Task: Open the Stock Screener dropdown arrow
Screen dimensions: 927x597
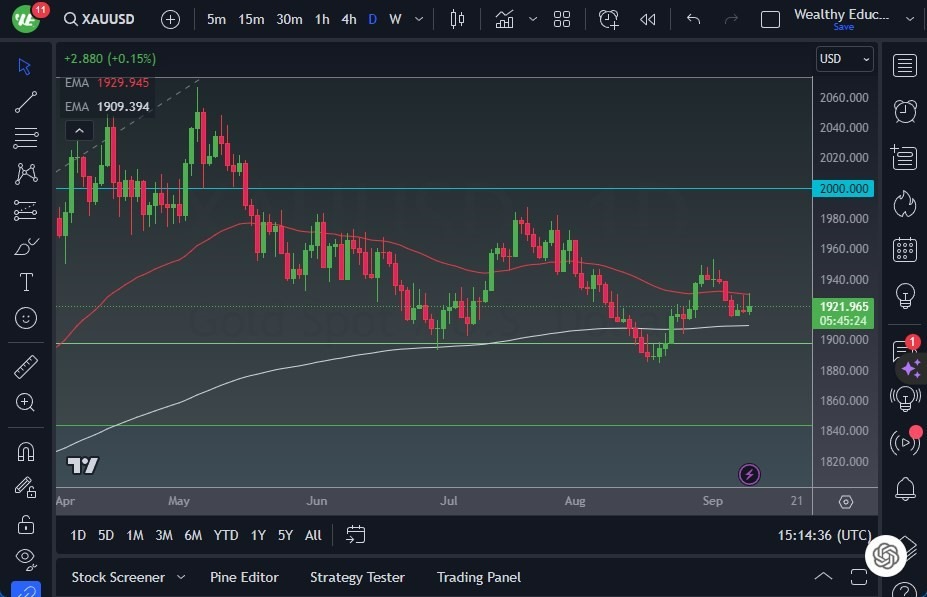Action: coord(181,577)
